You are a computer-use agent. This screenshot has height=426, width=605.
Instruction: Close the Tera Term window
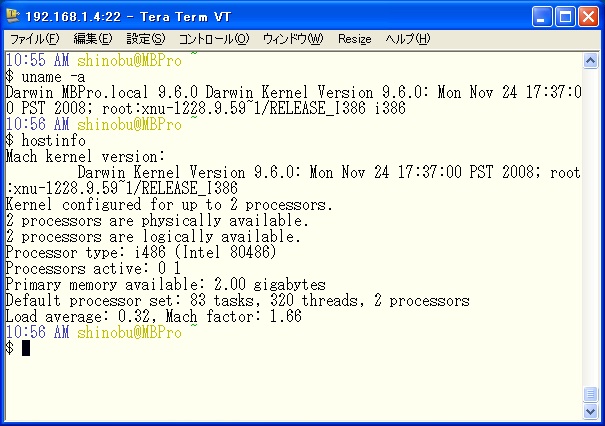click(x=588, y=17)
